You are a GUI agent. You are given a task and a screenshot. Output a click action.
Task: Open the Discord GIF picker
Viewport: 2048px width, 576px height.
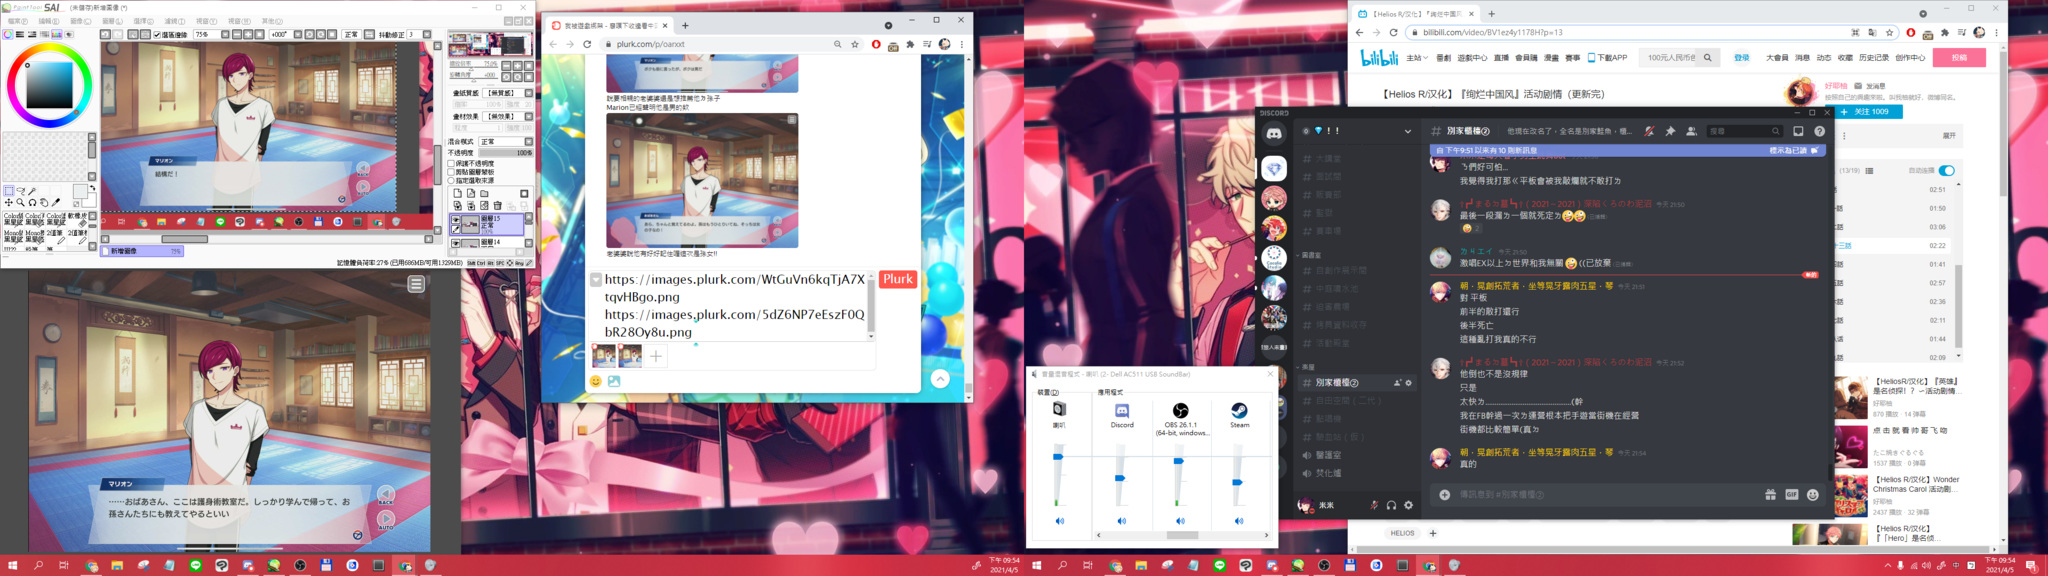coord(1791,495)
